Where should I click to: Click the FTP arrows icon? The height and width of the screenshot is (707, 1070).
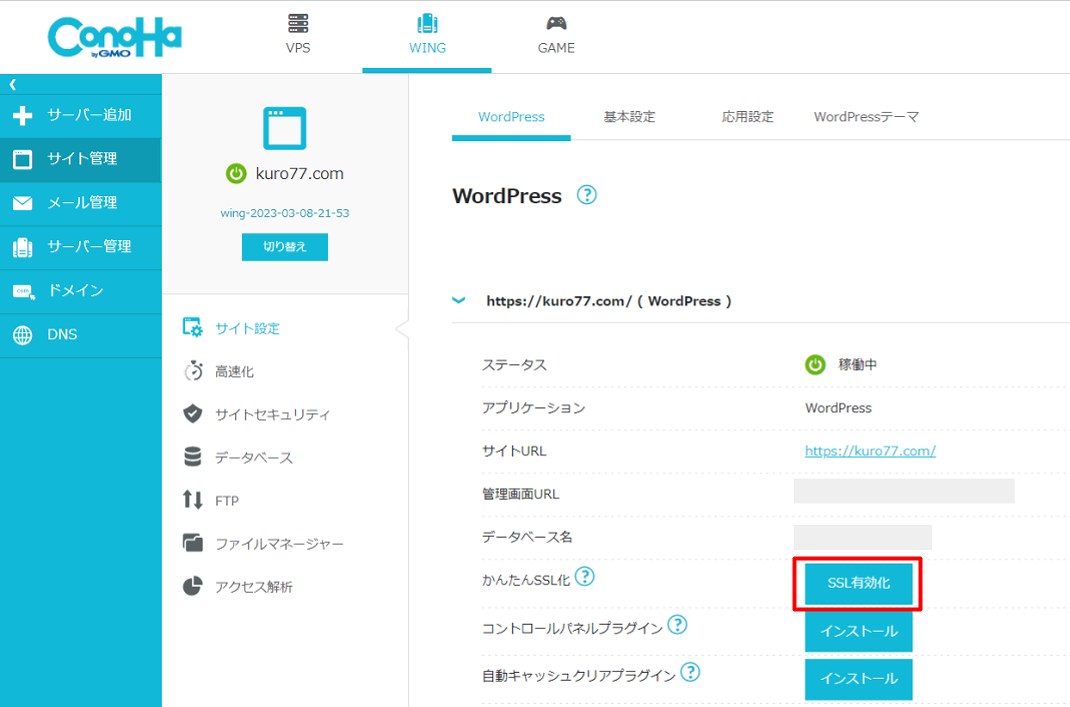192,500
